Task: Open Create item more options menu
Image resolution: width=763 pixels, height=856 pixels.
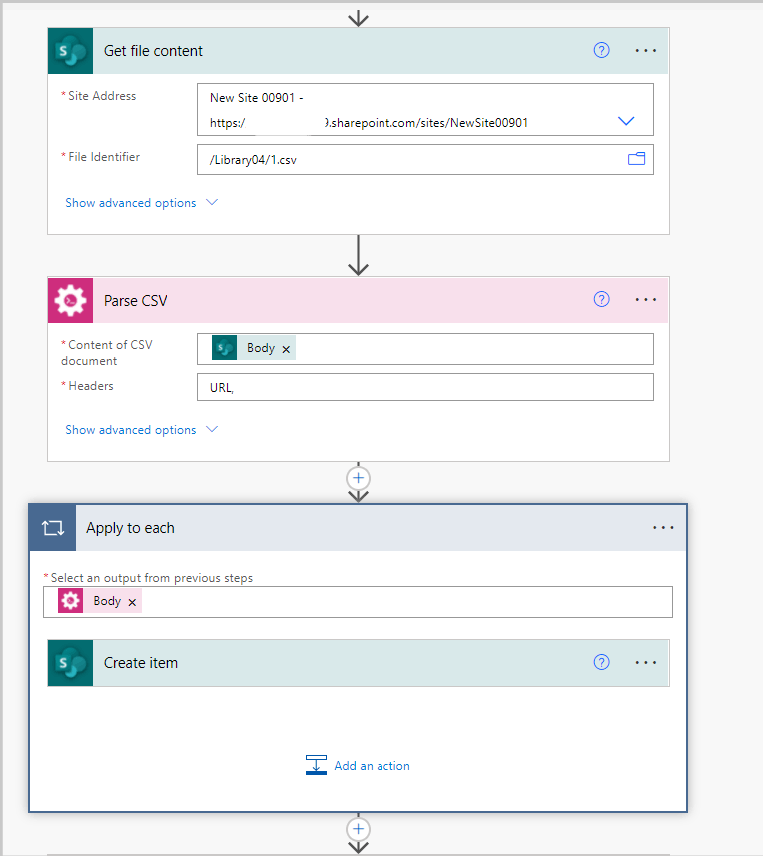Action: pos(645,662)
